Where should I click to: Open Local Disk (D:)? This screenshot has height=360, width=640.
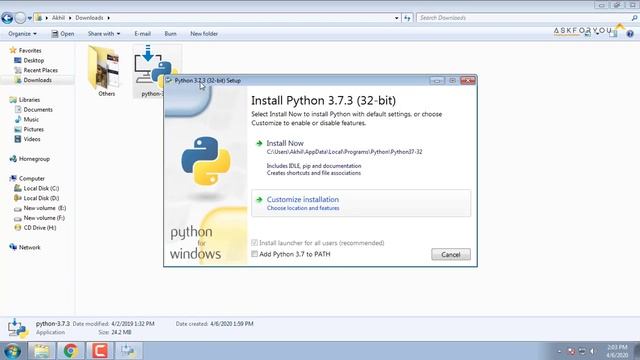click(x=41, y=198)
